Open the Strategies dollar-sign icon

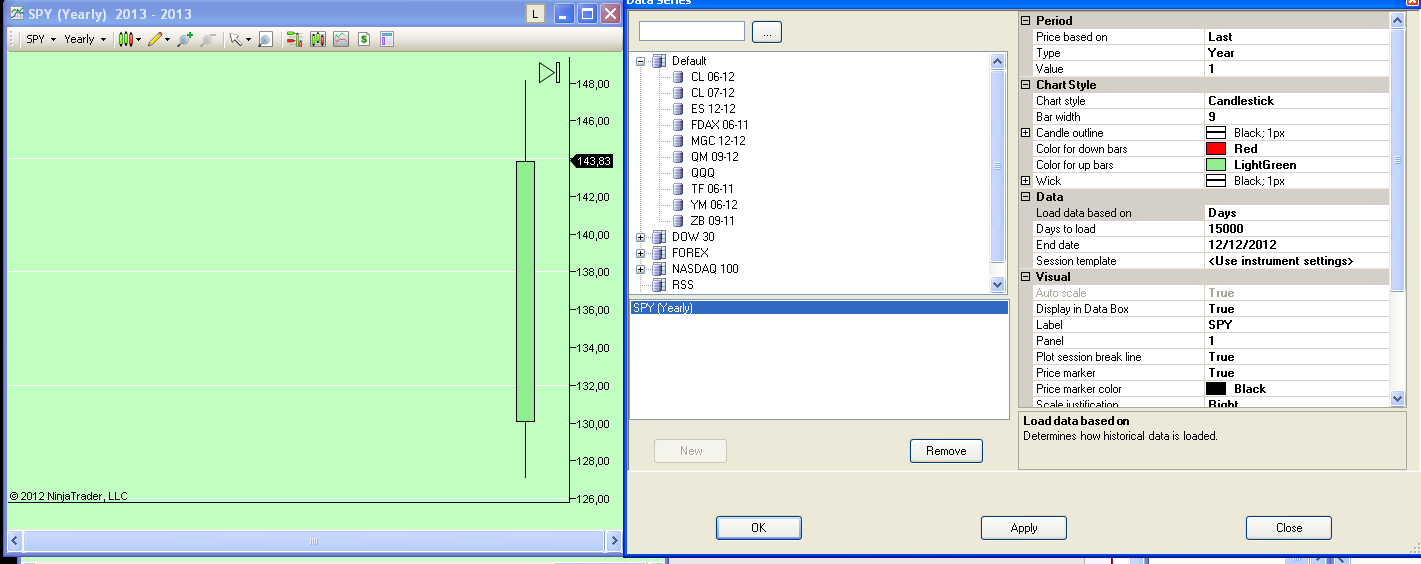[x=364, y=39]
